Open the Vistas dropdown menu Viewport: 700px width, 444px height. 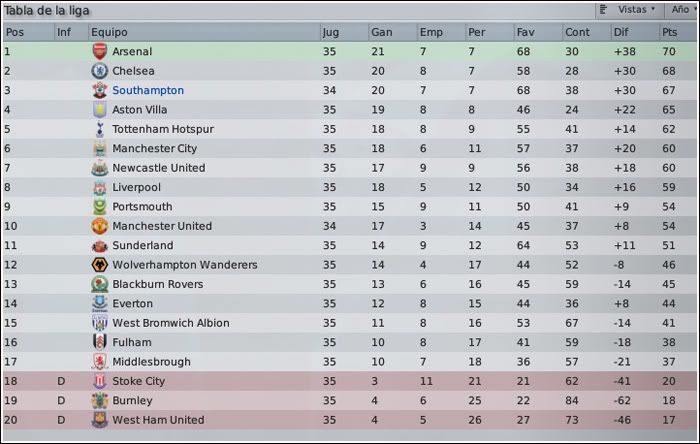click(x=636, y=9)
